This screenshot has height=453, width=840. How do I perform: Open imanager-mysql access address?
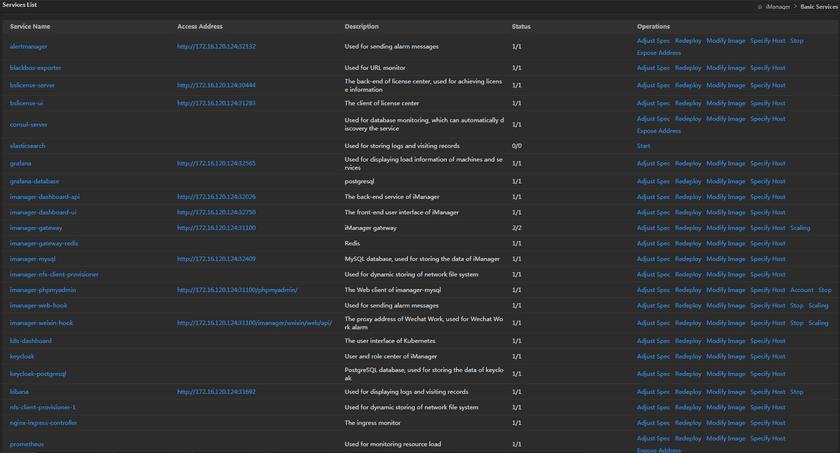[x=216, y=259]
